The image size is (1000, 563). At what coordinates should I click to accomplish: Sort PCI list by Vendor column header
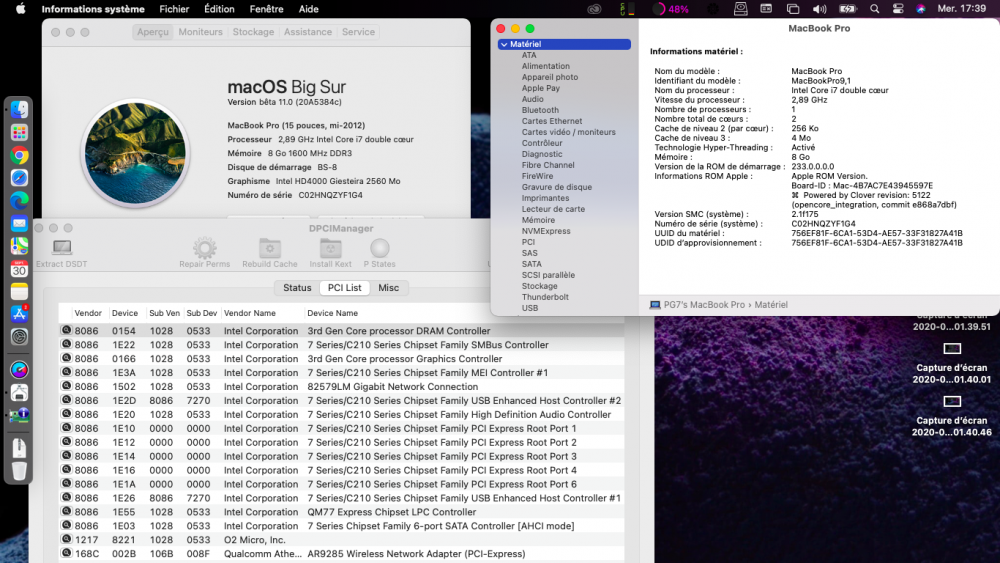pyautogui.click(x=88, y=313)
